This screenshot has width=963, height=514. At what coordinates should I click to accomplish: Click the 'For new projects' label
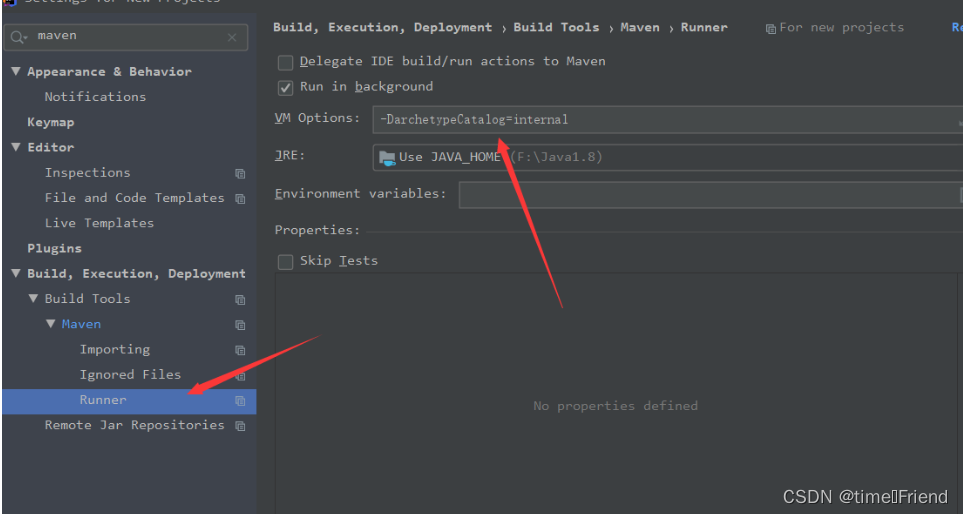[x=841, y=28]
